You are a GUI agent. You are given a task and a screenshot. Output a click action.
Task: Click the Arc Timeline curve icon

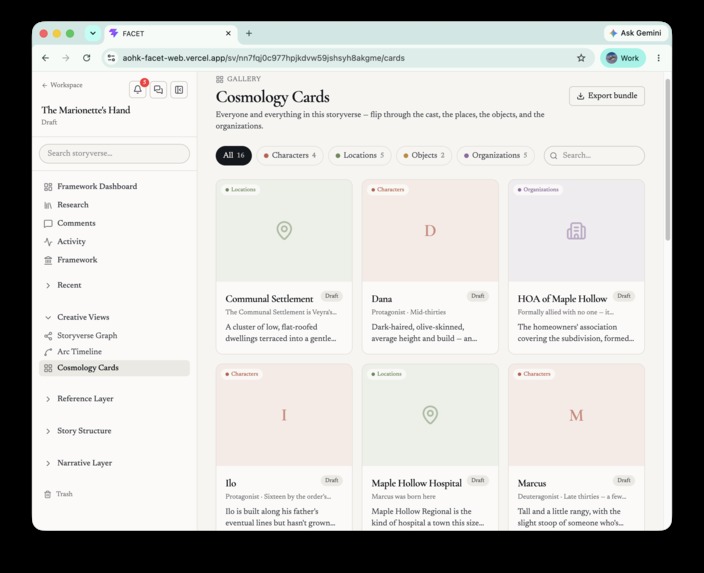[x=48, y=352]
